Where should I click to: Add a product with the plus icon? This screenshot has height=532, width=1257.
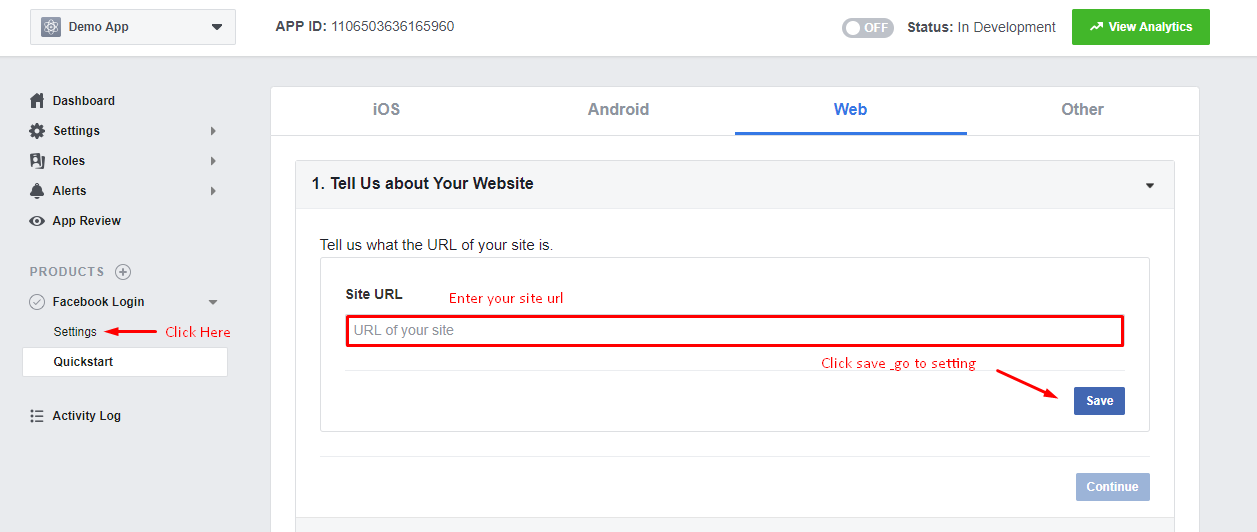coord(123,272)
